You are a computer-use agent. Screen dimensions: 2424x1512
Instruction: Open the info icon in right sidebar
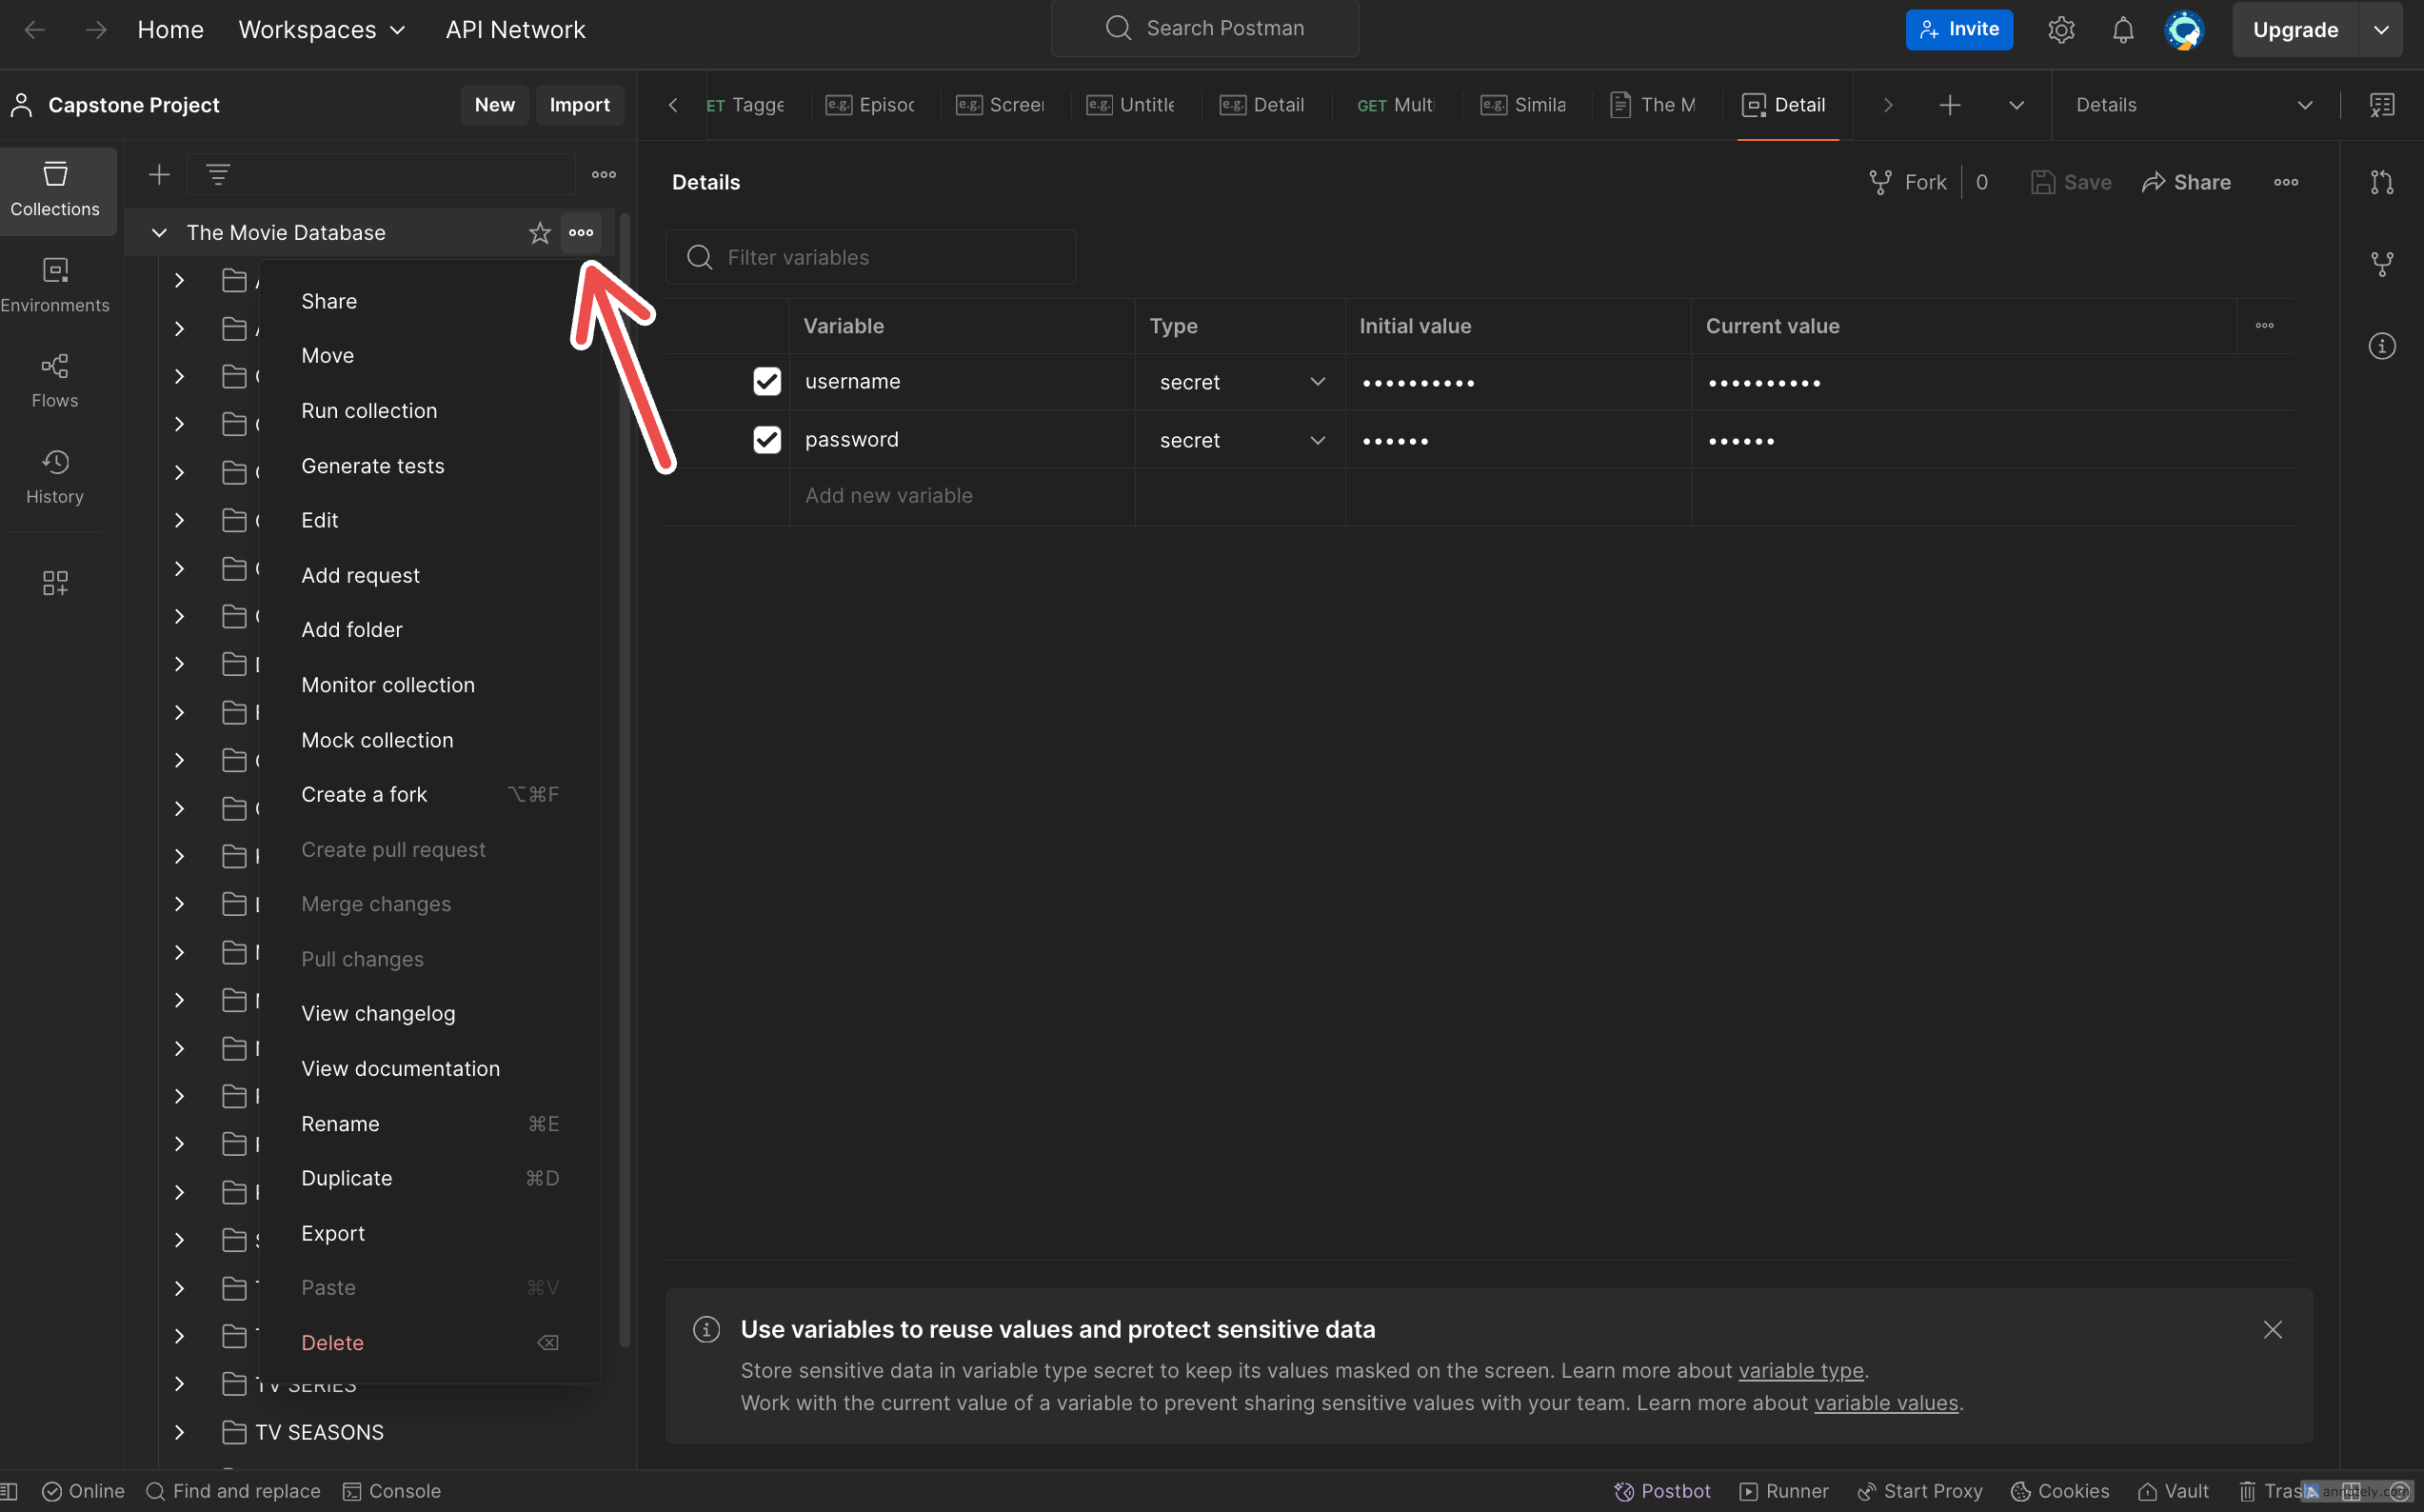click(x=2381, y=346)
